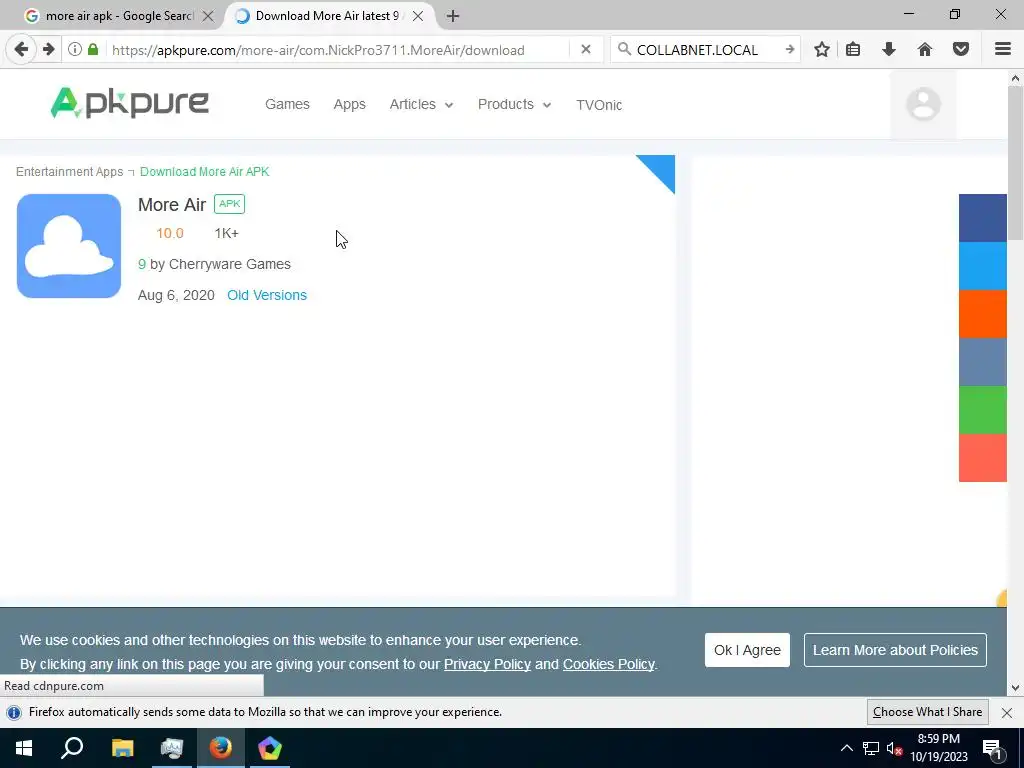Open the user account avatar icon
Image resolution: width=1024 pixels, height=768 pixels.
[923, 104]
